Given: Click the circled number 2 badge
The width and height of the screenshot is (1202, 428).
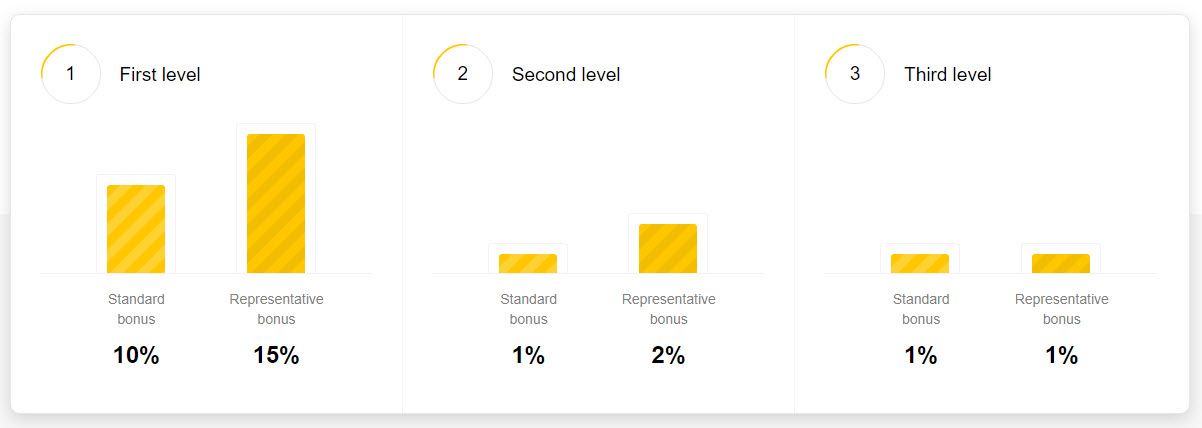Looking at the screenshot, I should tap(462, 74).
